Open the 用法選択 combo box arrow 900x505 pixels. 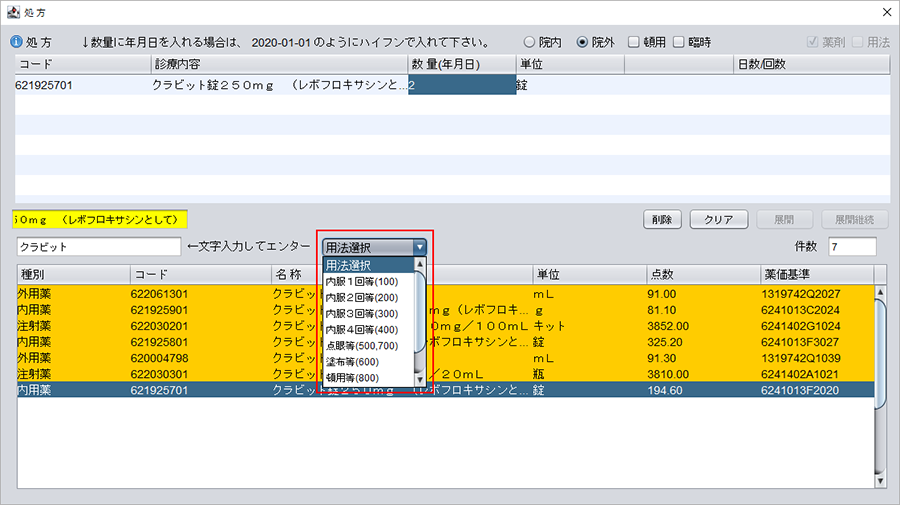pos(420,247)
